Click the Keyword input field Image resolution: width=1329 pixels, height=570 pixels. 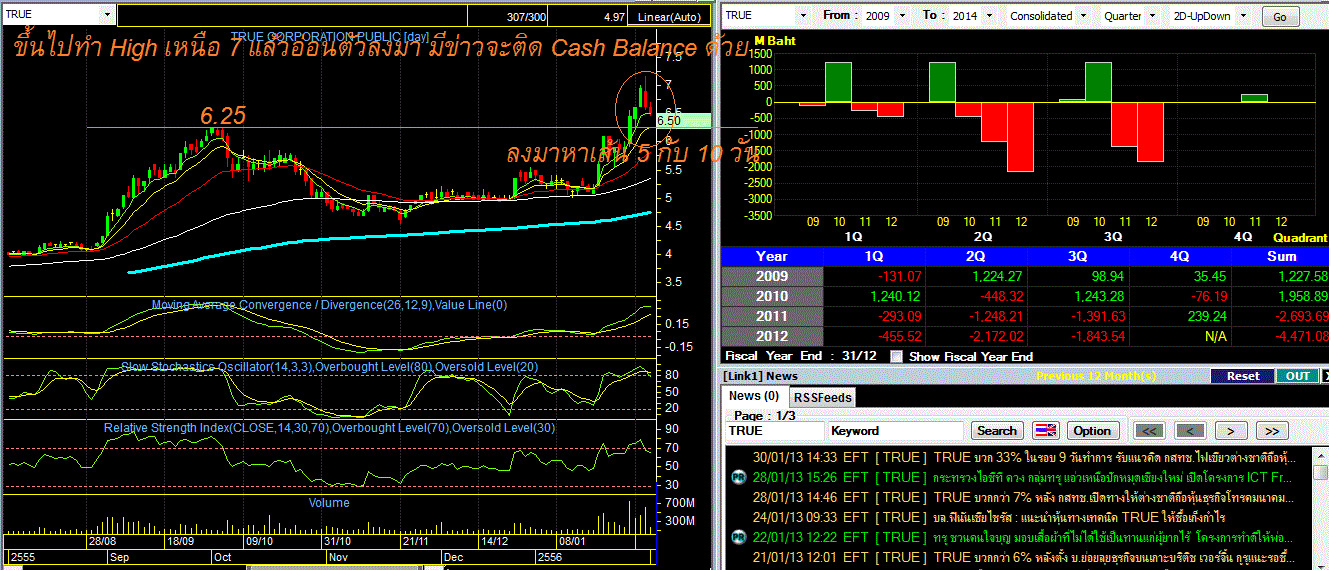[897, 430]
